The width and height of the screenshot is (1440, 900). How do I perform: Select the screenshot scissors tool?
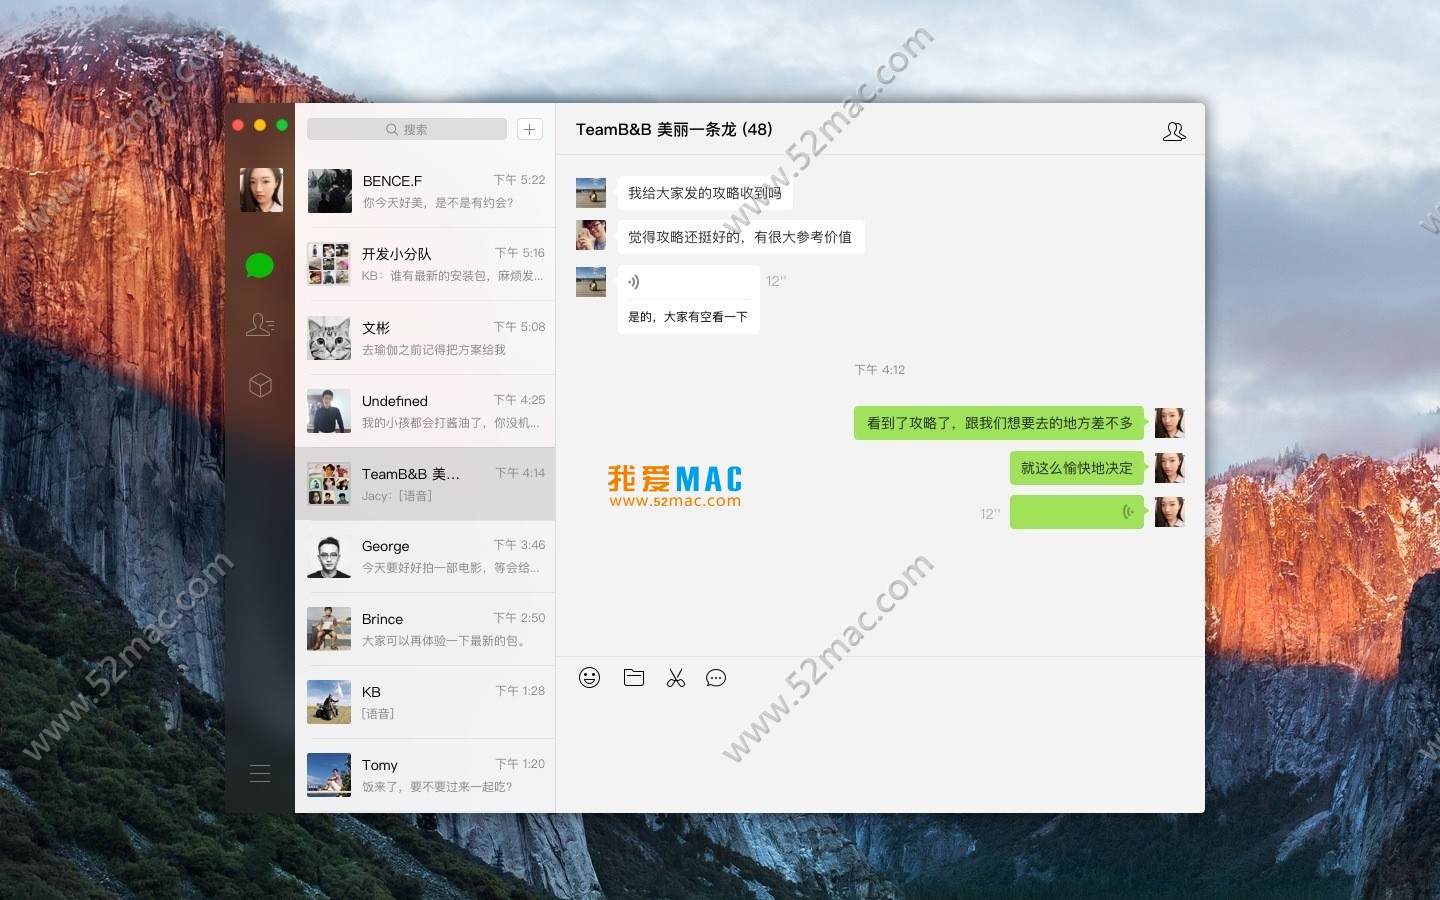coord(676,678)
